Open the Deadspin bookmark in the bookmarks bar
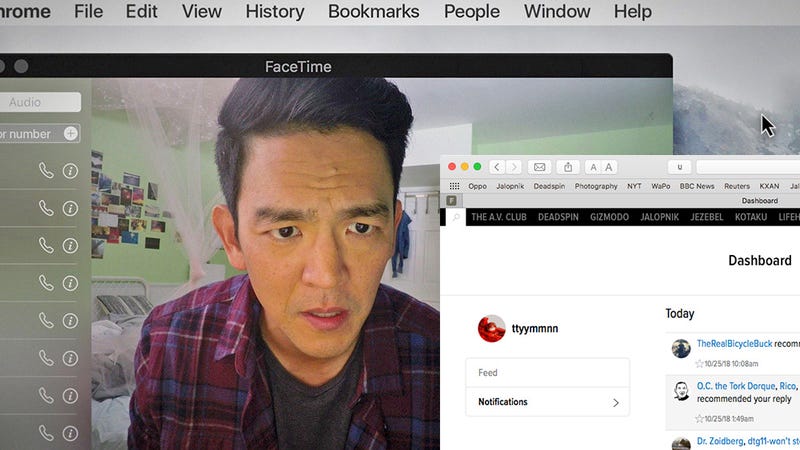The width and height of the screenshot is (800, 450). pyautogui.click(x=549, y=186)
